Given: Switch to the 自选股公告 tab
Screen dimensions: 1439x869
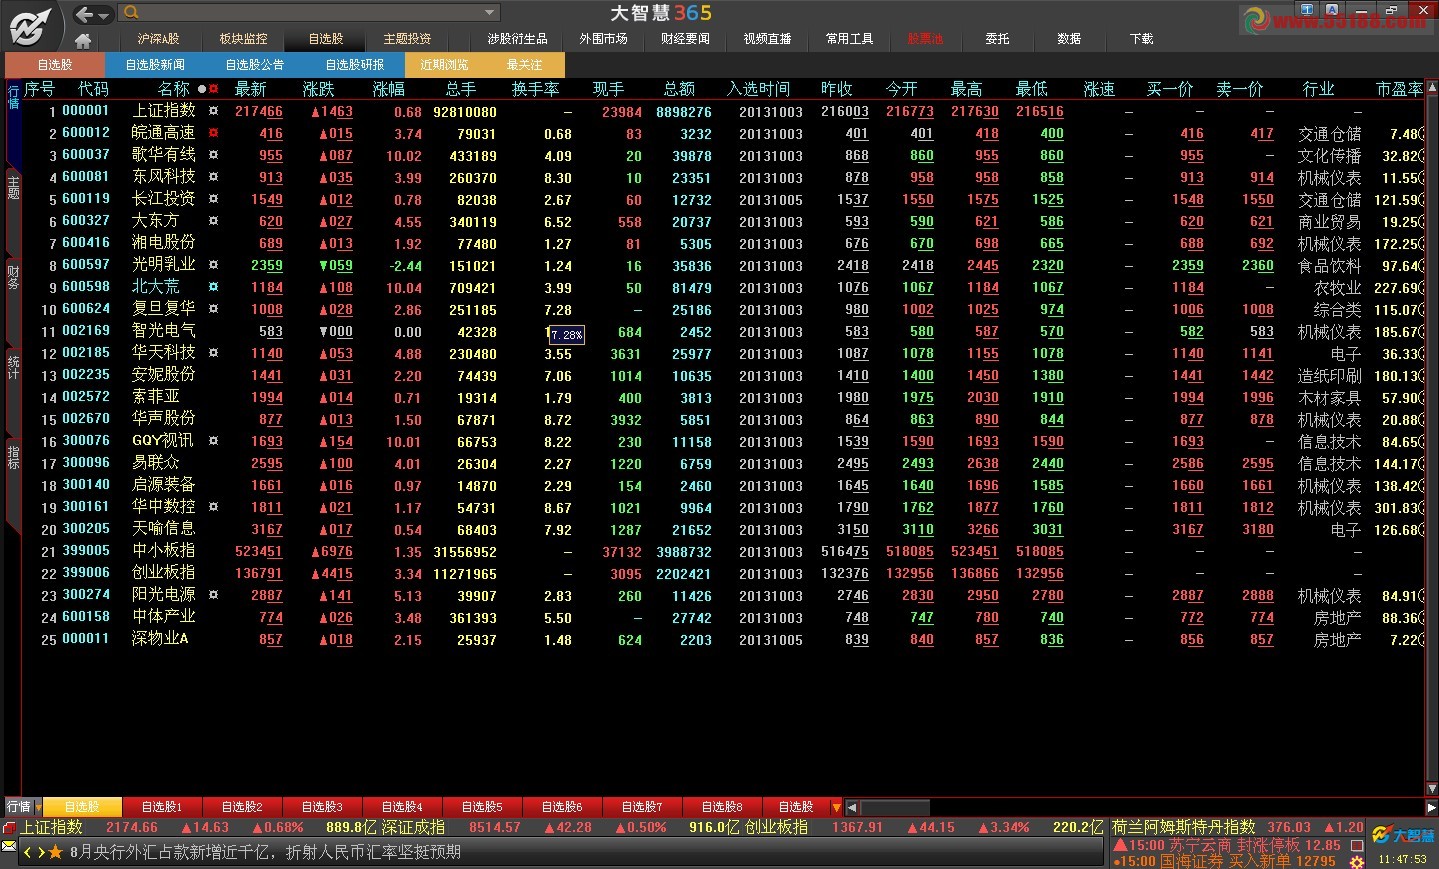Looking at the screenshot, I should pos(255,65).
